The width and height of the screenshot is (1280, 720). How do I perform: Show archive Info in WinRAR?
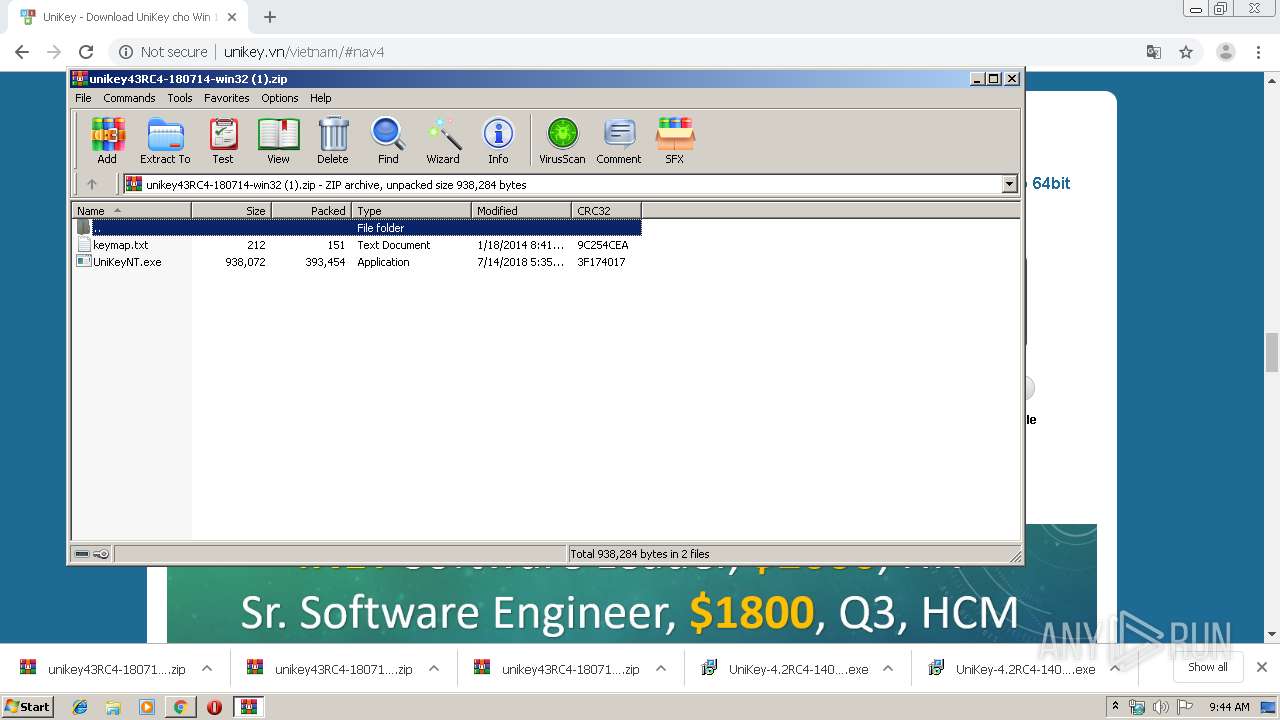click(x=498, y=140)
